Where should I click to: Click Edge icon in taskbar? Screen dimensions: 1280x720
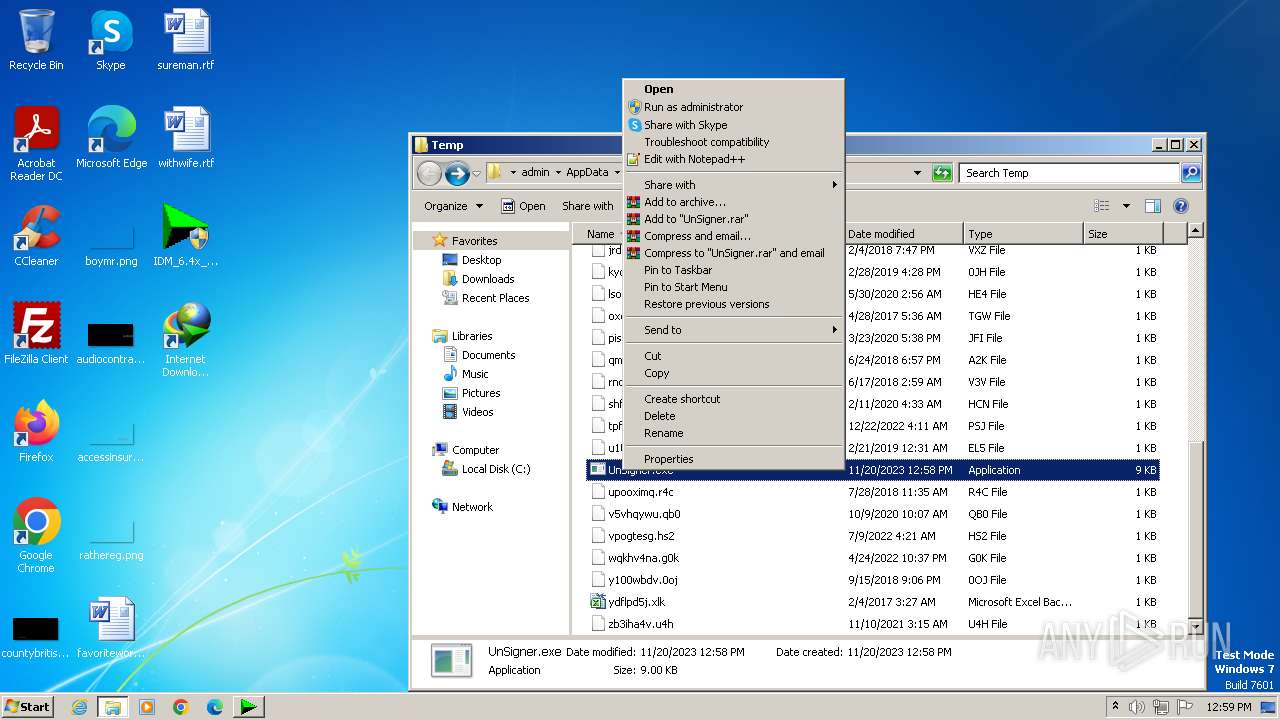[x=214, y=707]
